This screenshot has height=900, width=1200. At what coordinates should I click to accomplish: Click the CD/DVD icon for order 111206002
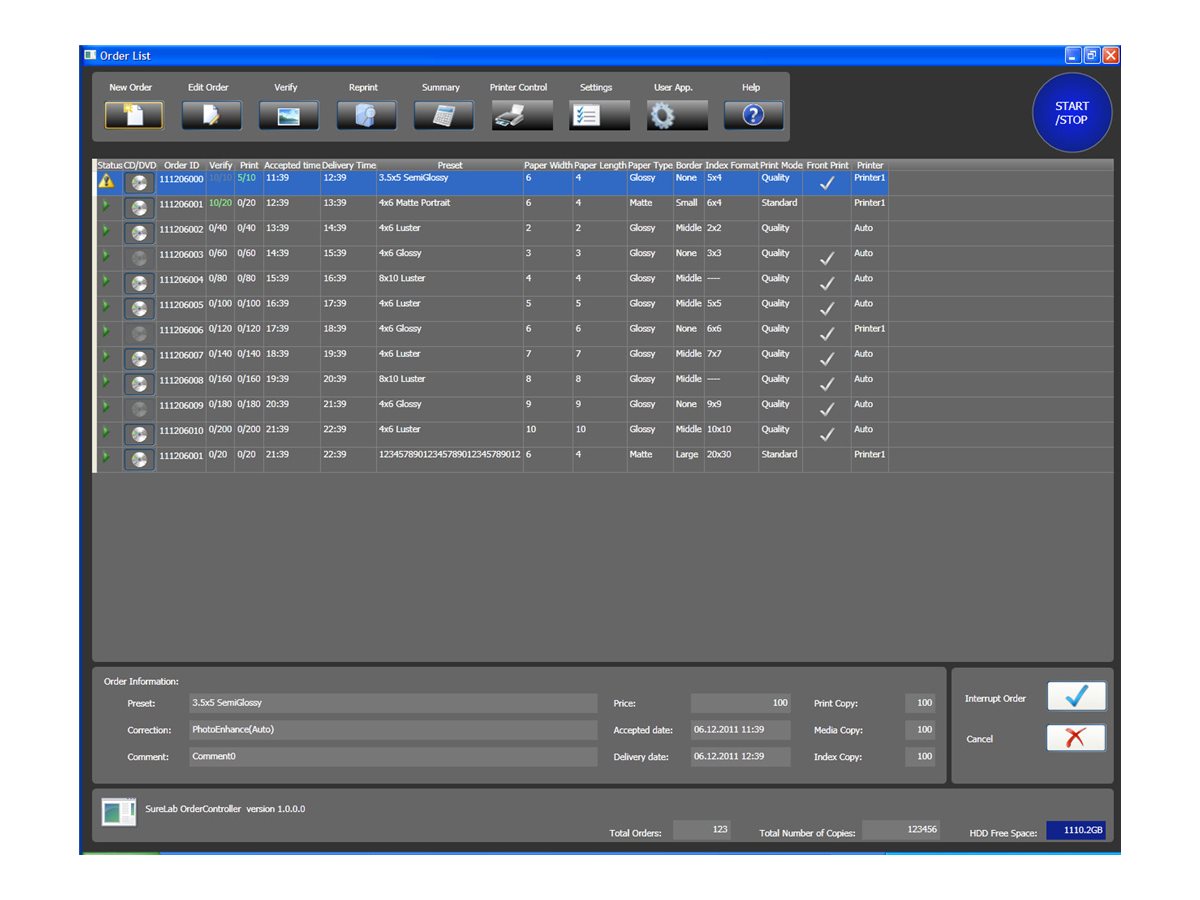click(x=139, y=232)
